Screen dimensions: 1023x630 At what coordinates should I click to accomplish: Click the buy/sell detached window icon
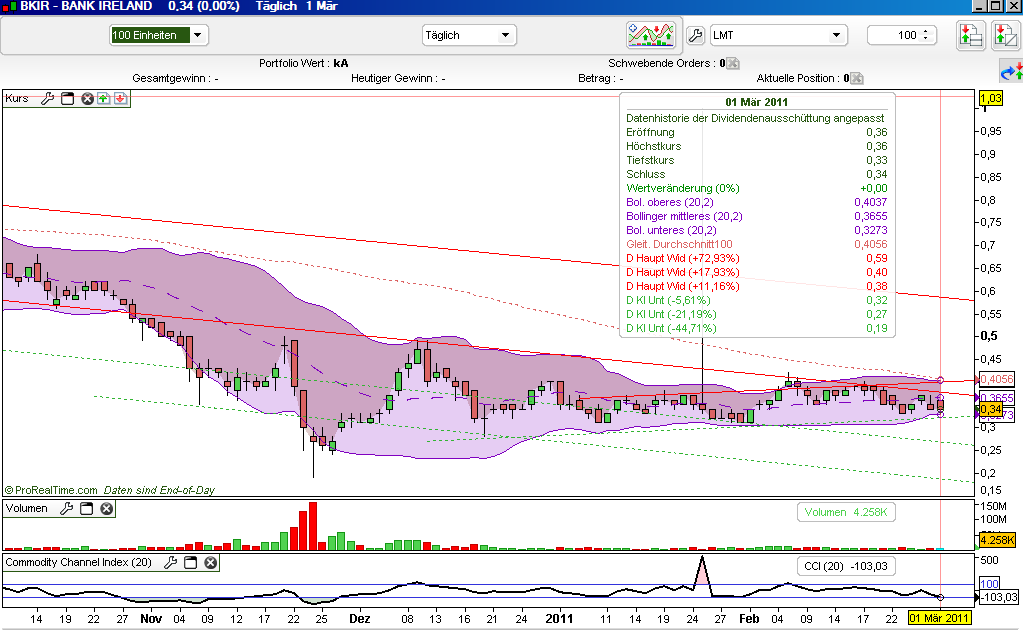click(x=1005, y=35)
